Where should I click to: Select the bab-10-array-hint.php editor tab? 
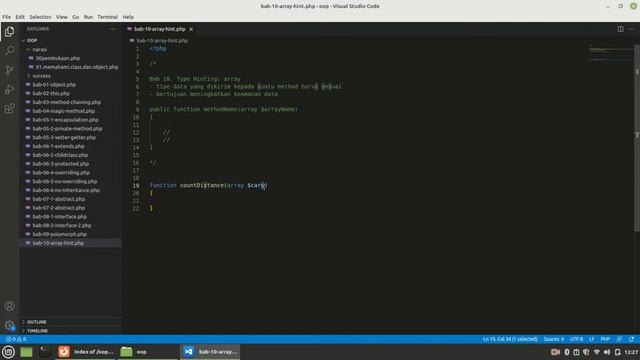160,29
